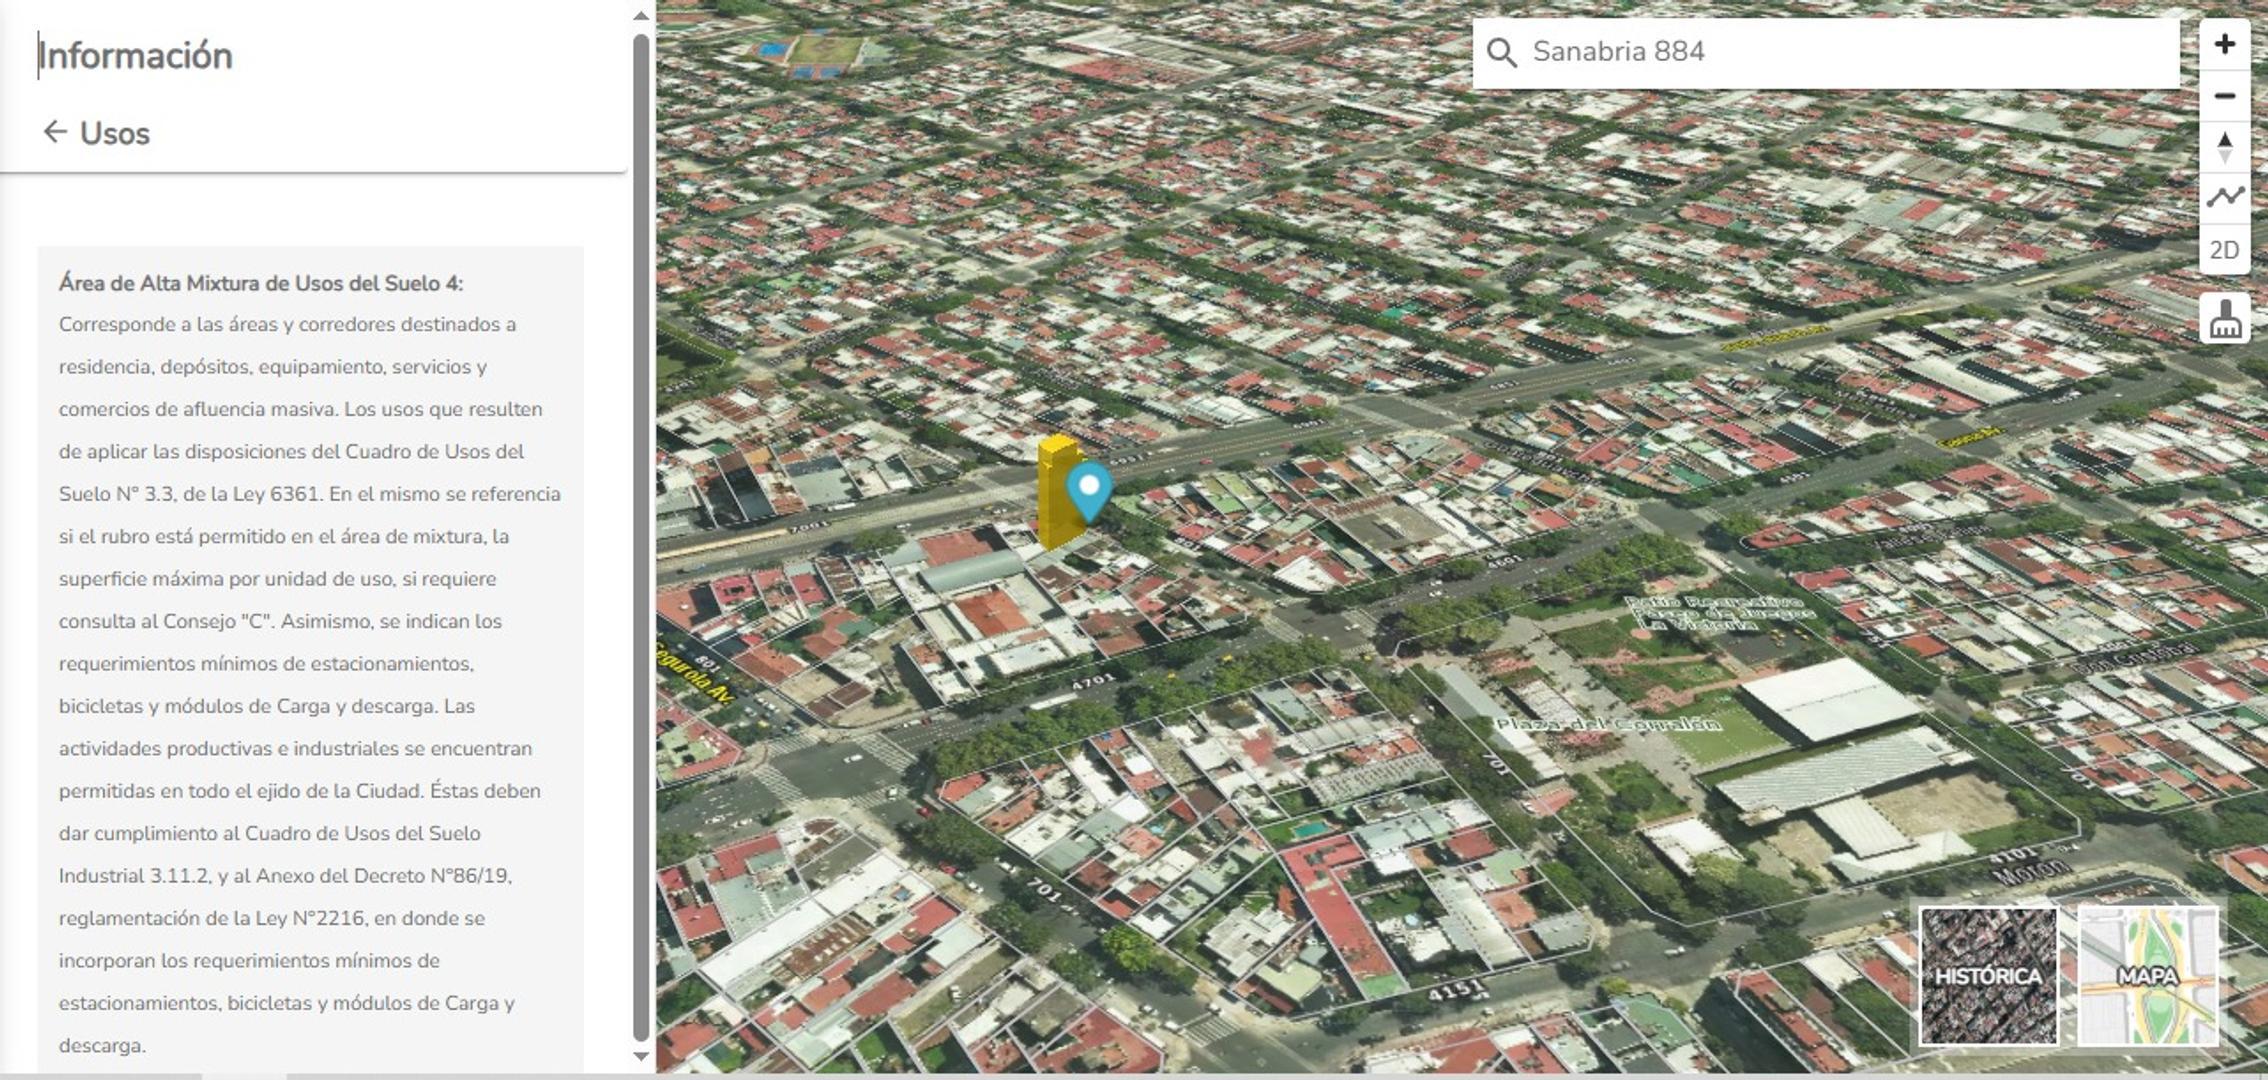Click the Usos link in the panel
Screen dimensions: 2268x1080
click(x=113, y=132)
